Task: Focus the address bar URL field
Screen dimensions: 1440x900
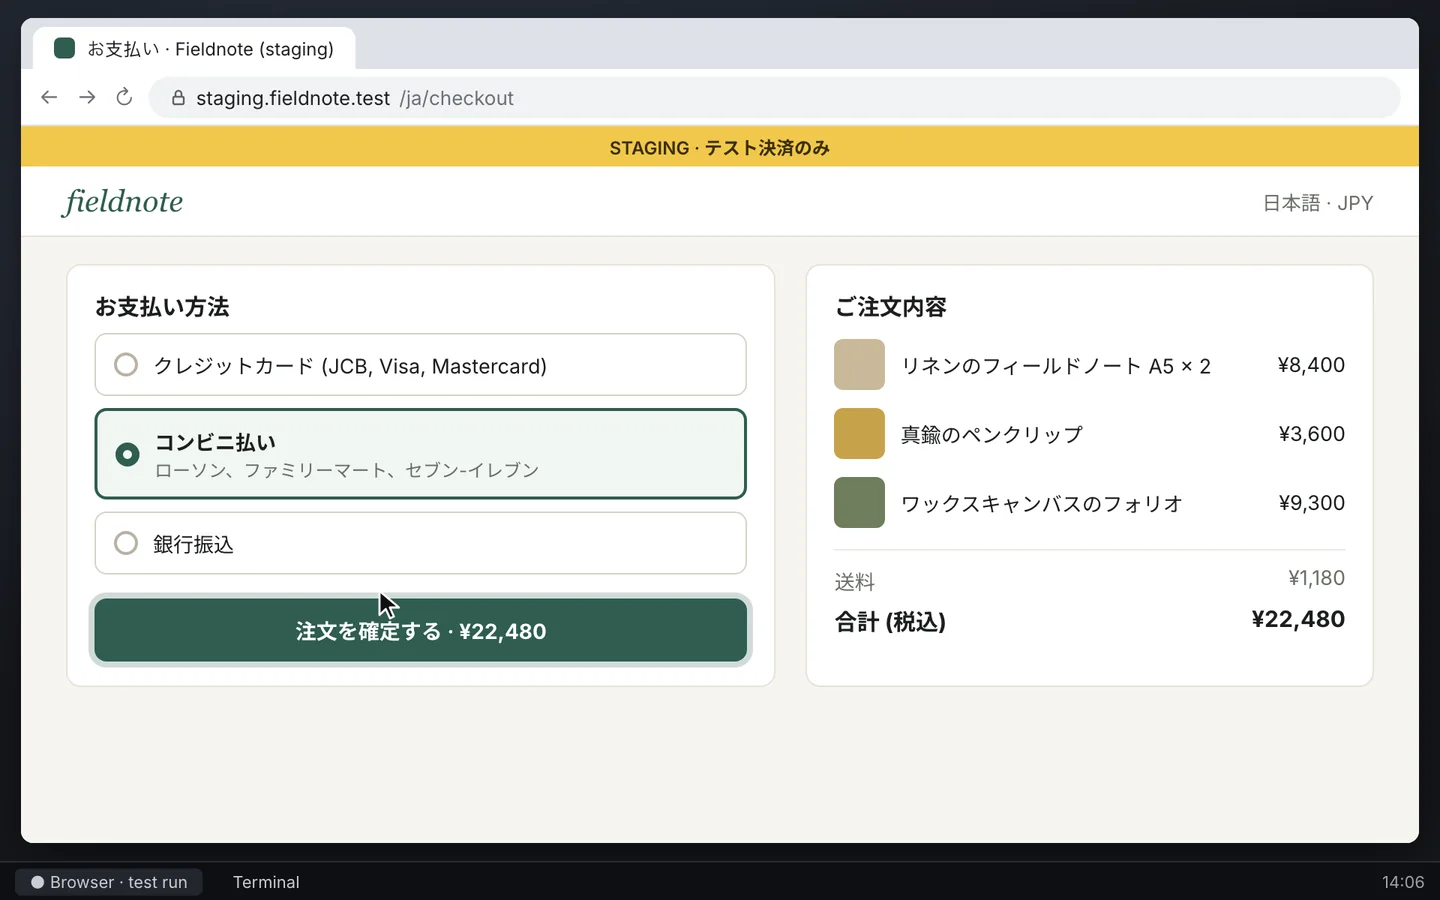Action: click(774, 98)
